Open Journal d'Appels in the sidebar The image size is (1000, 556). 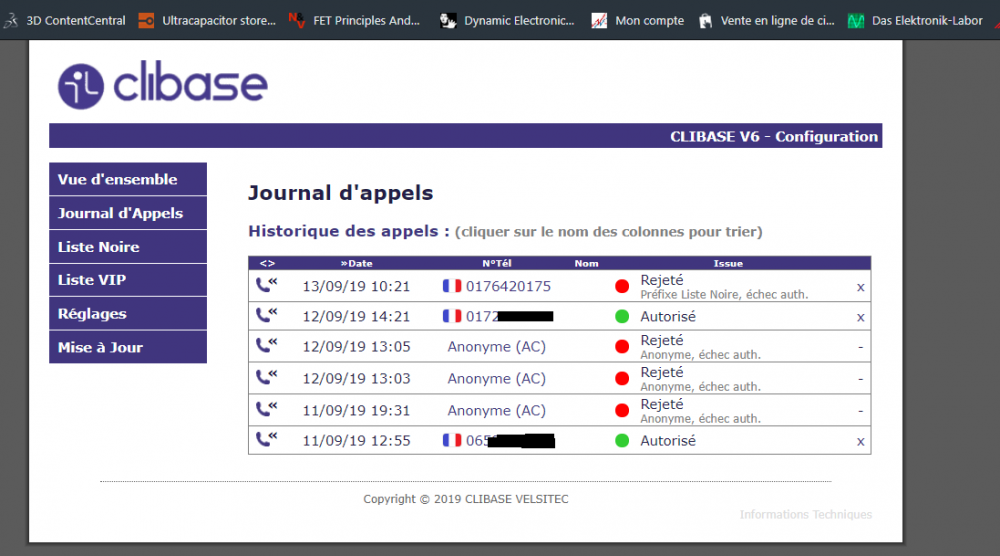pyautogui.click(x=128, y=213)
